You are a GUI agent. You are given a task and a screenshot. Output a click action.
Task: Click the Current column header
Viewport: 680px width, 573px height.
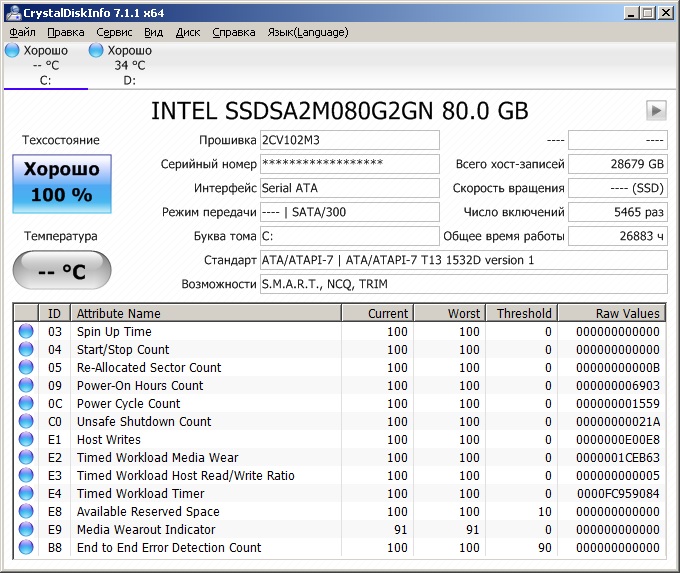(x=377, y=313)
